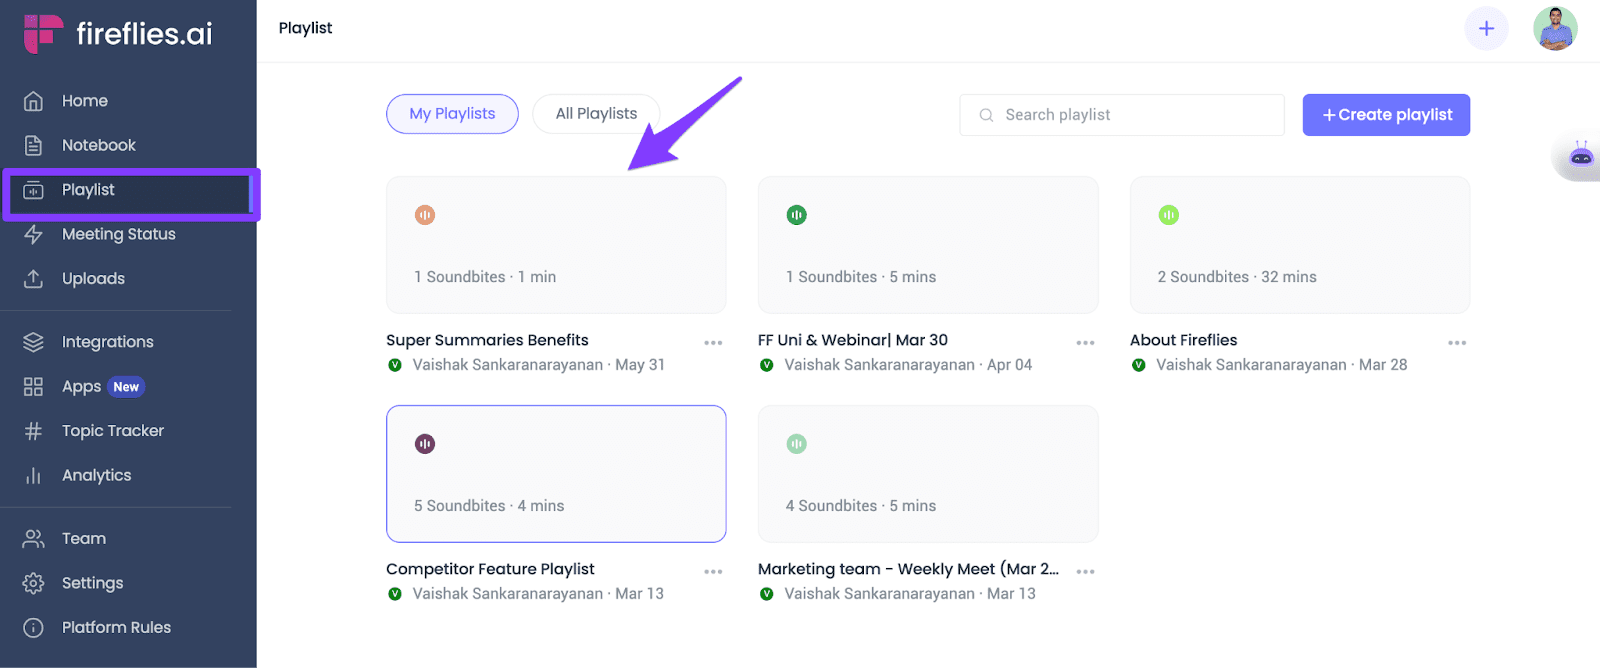The image size is (1600, 668).
Task: Open the Super Summaries Benefits playlist card
Action: point(556,245)
